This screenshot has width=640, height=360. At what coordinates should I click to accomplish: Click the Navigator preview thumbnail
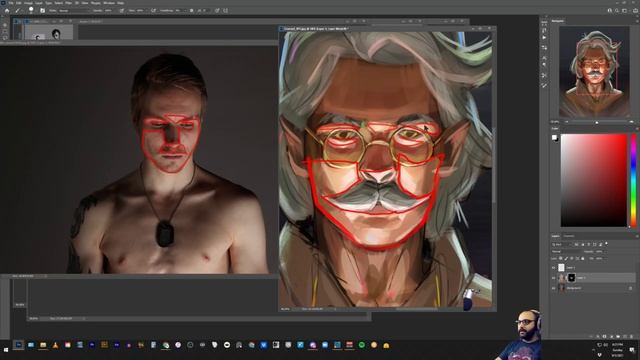point(594,72)
